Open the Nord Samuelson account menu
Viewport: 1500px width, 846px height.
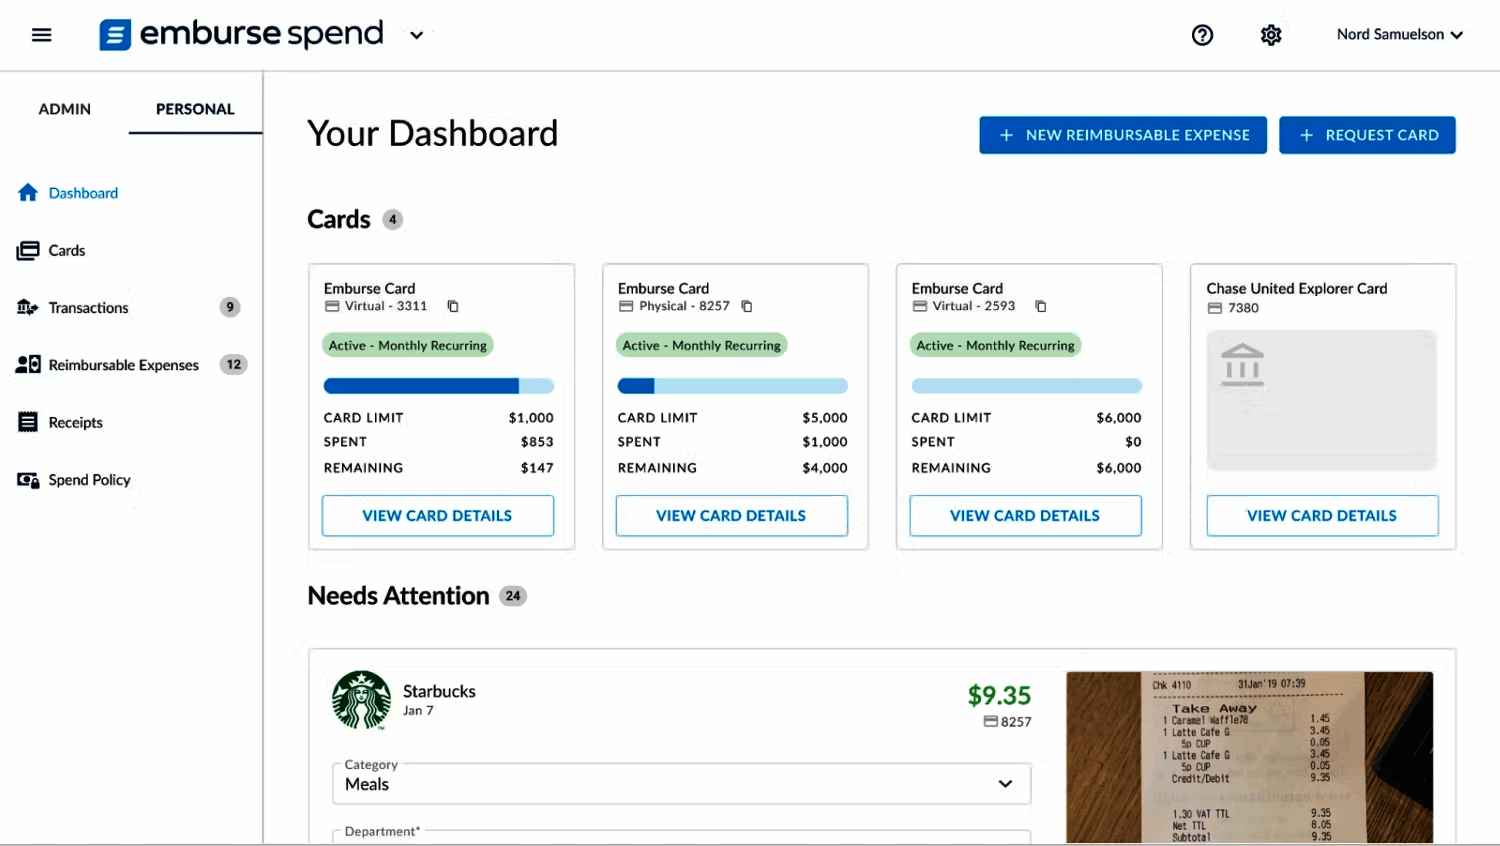[x=1399, y=35]
